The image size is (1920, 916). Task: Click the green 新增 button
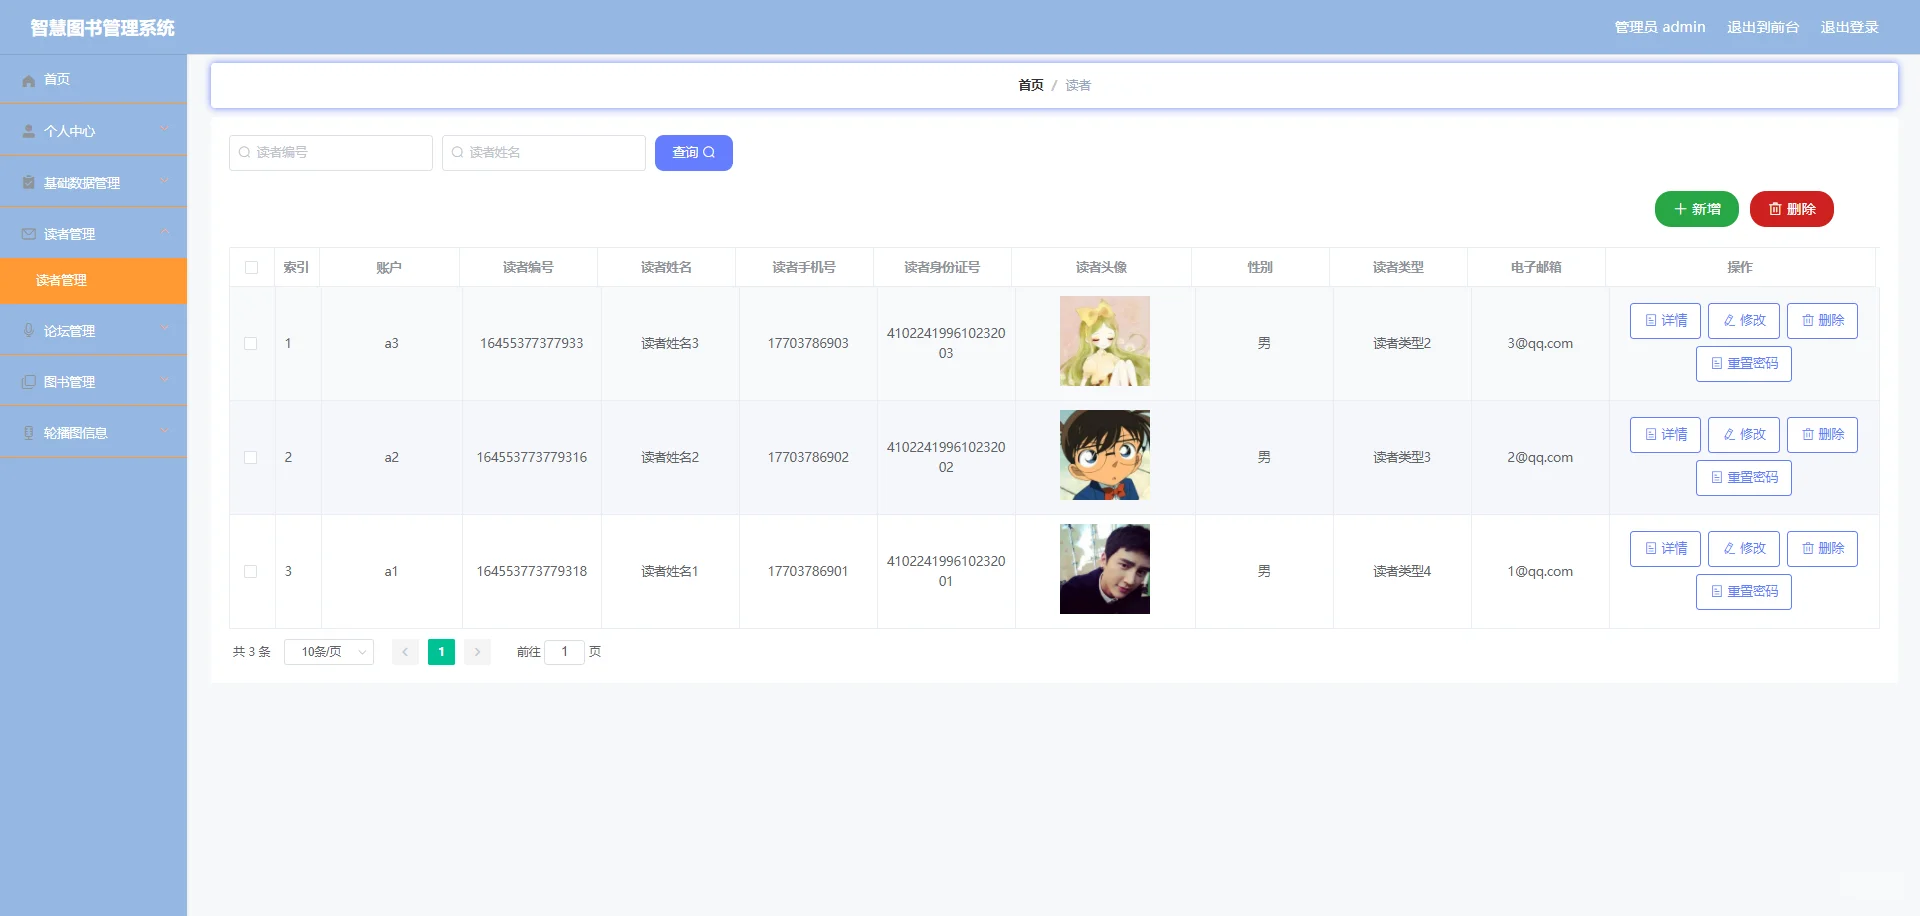1696,209
